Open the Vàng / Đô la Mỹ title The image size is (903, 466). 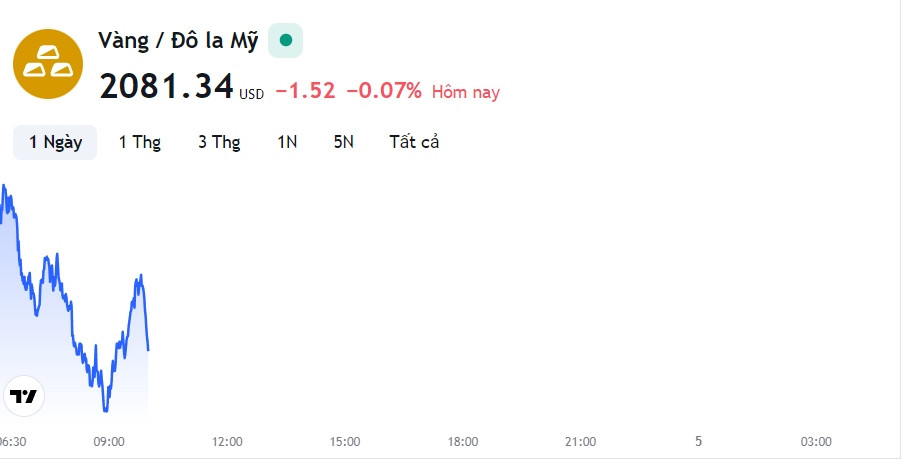point(178,41)
